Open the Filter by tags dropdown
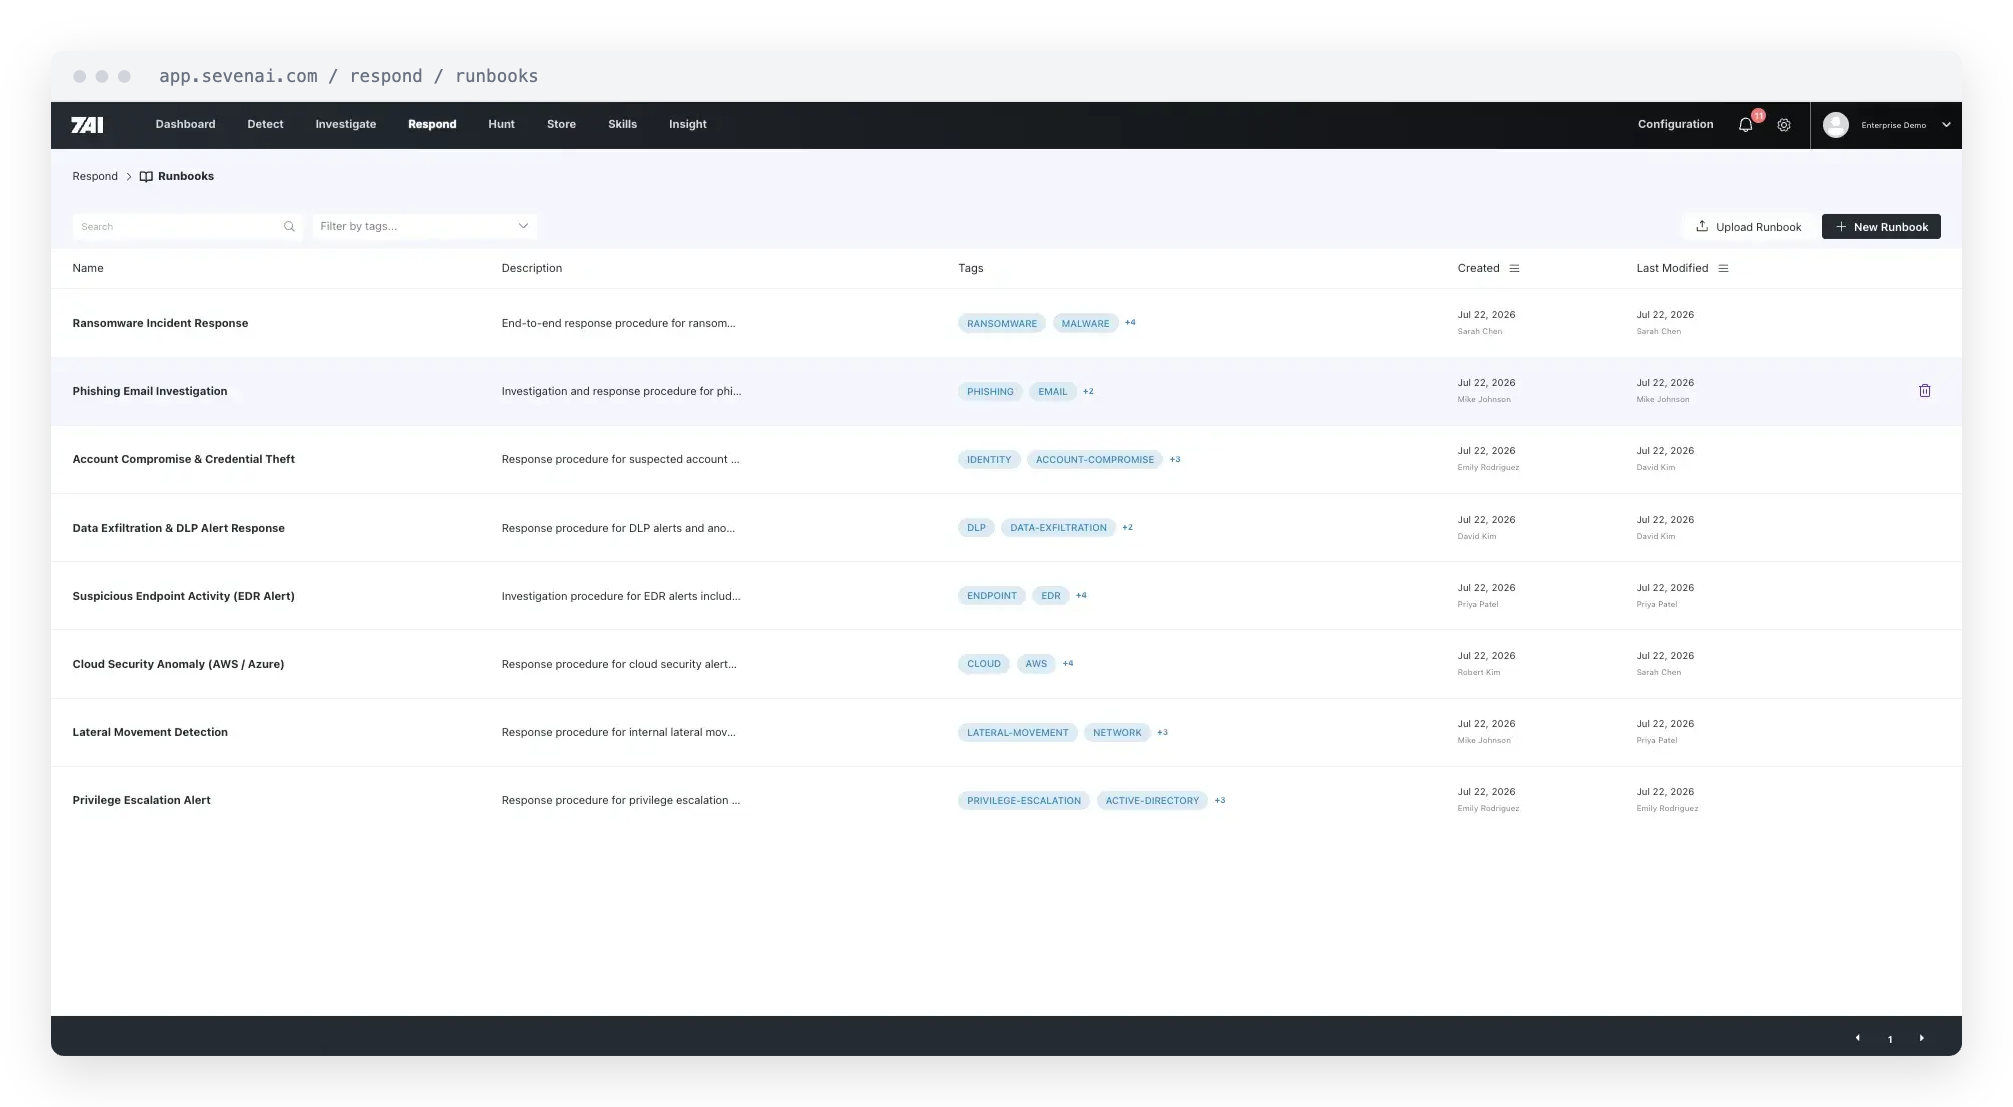This screenshot has width=2013, height=1107. pyautogui.click(x=425, y=226)
